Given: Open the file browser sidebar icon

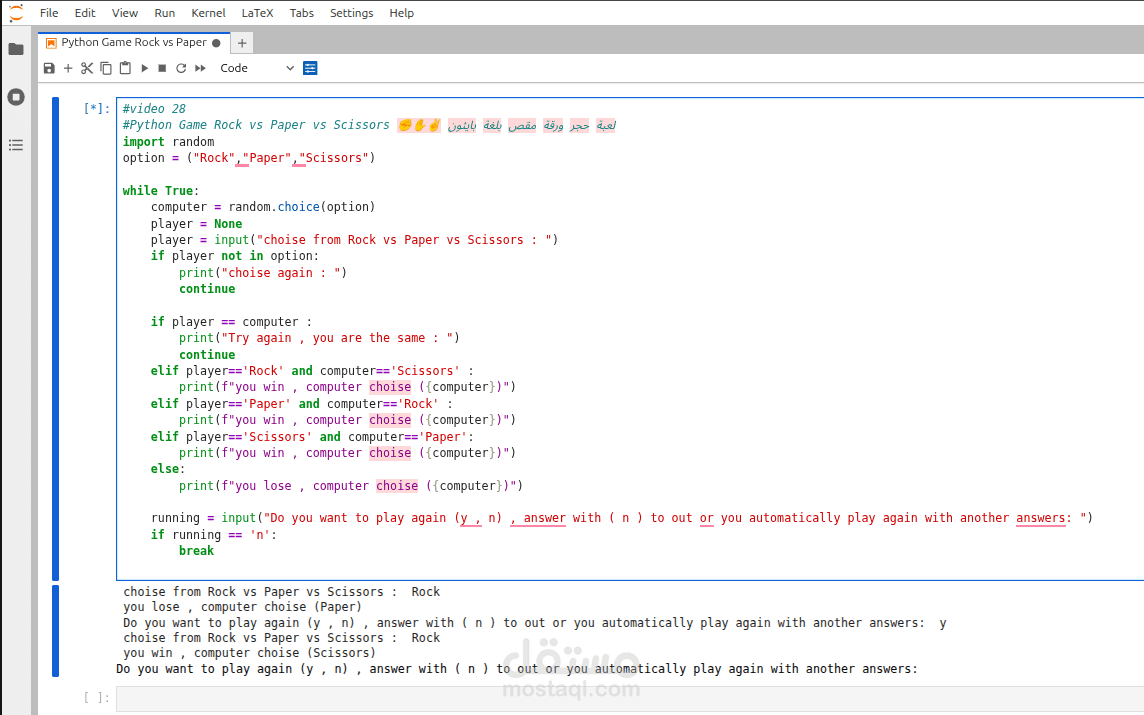Looking at the screenshot, I should (x=16, y=49).
